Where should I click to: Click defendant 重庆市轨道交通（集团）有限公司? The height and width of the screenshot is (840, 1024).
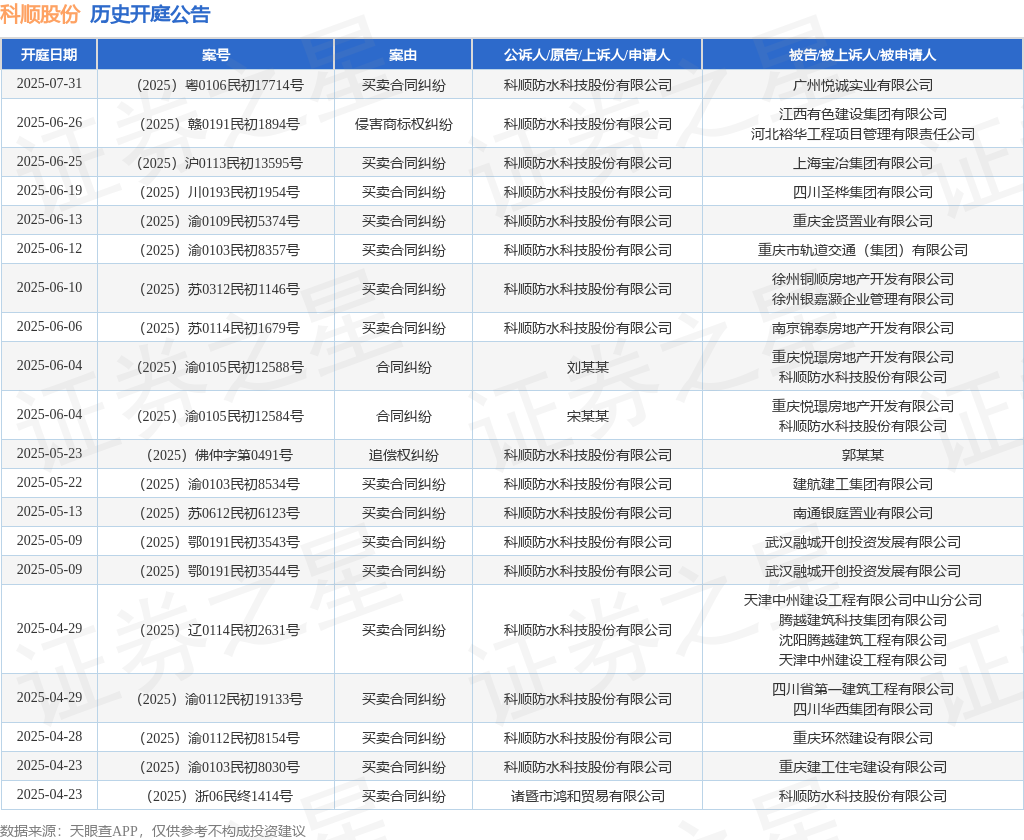[x=862, y=250]
